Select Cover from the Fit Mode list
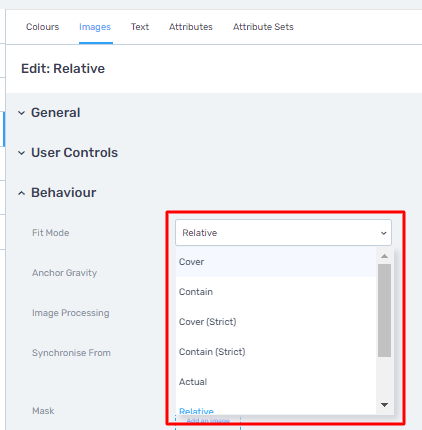The image size is (422, 430). (276, 262)
